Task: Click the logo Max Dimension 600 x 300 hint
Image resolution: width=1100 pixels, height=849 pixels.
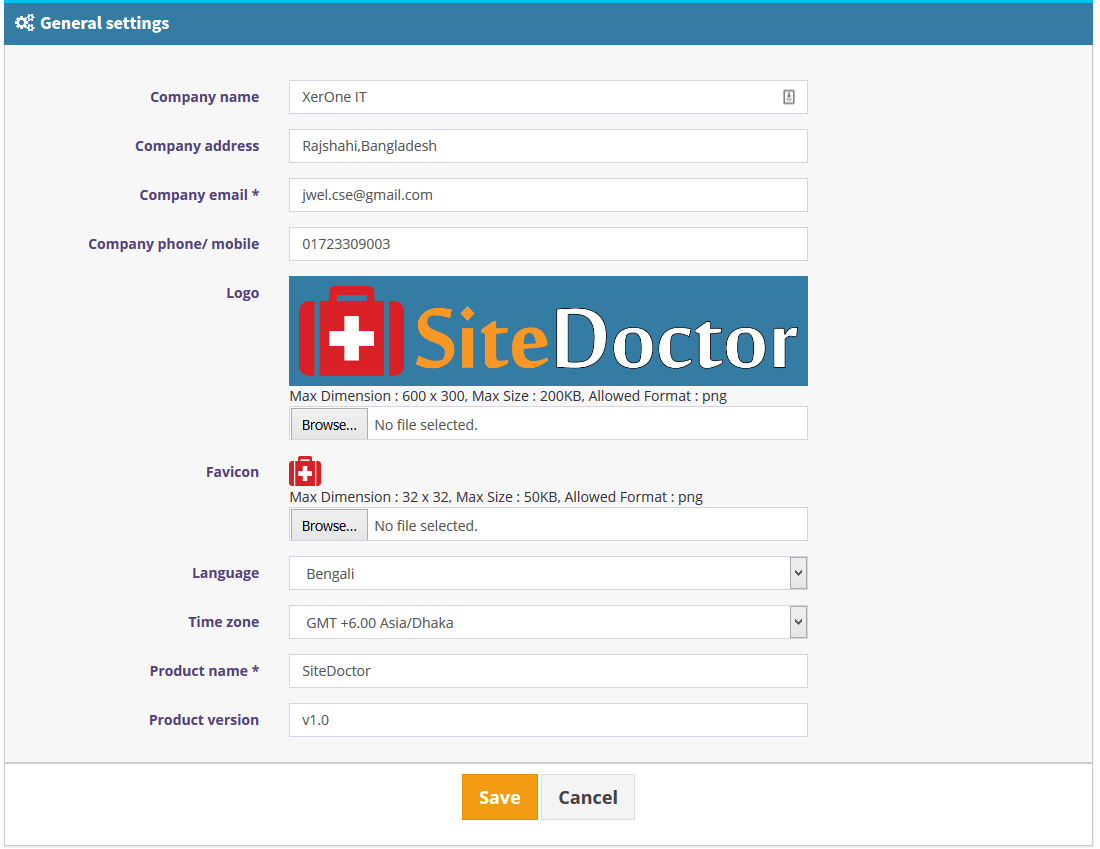Action: pos(508,396)
